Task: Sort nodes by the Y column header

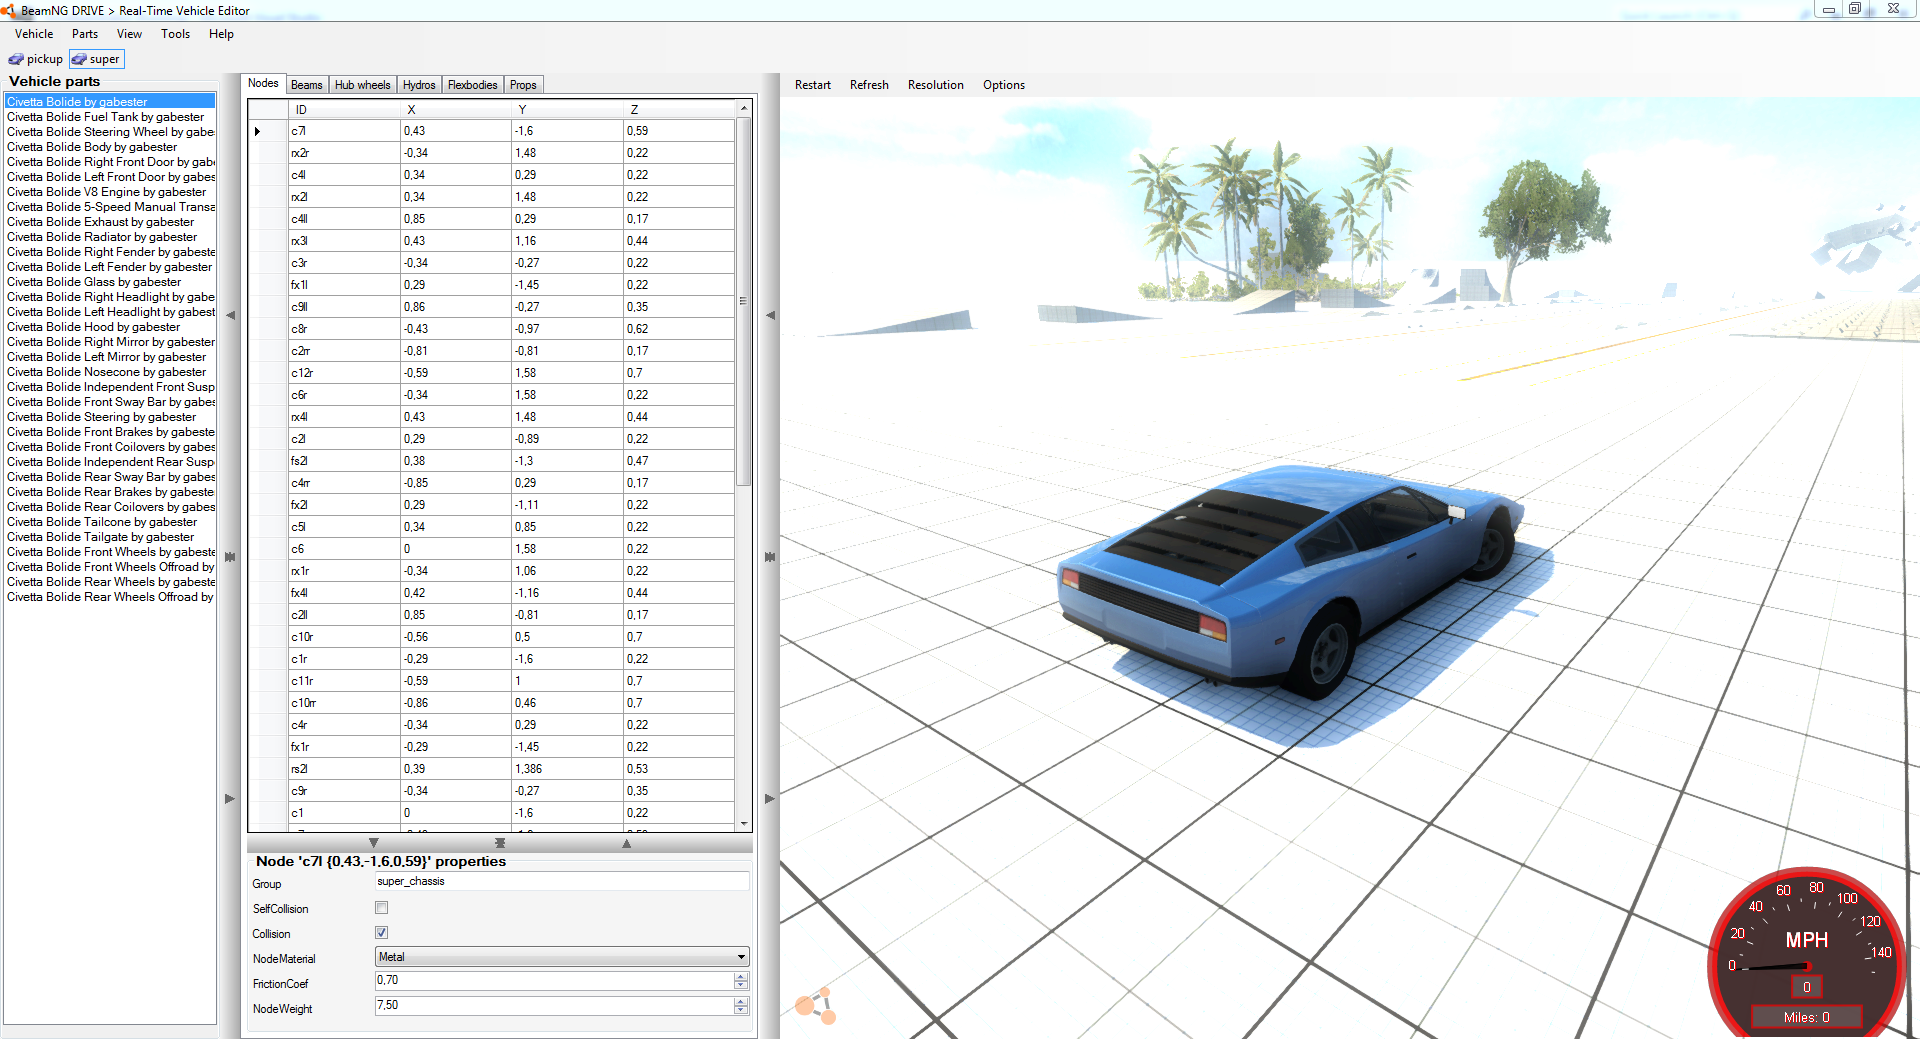Action: coord(567,109)
